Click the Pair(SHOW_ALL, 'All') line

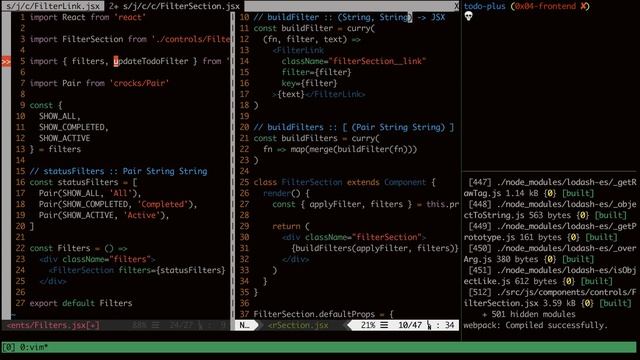[x=90, y=193]
